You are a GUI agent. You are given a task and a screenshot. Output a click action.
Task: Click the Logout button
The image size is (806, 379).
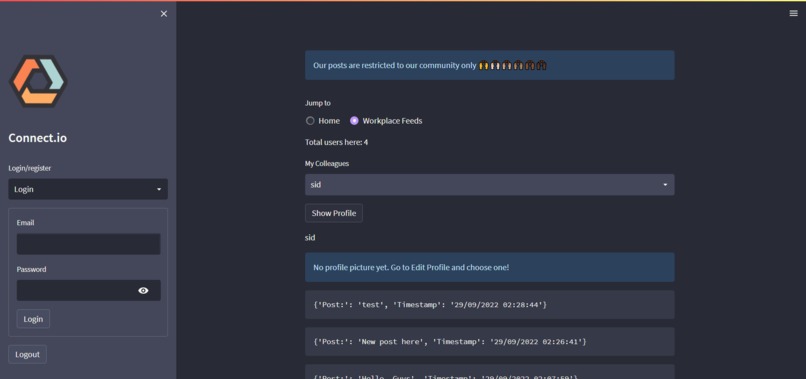[x=27, y=354]
